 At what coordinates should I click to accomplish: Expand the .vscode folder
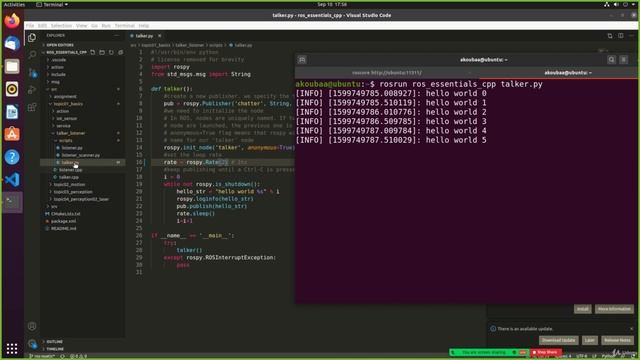[x=59, y=60]
